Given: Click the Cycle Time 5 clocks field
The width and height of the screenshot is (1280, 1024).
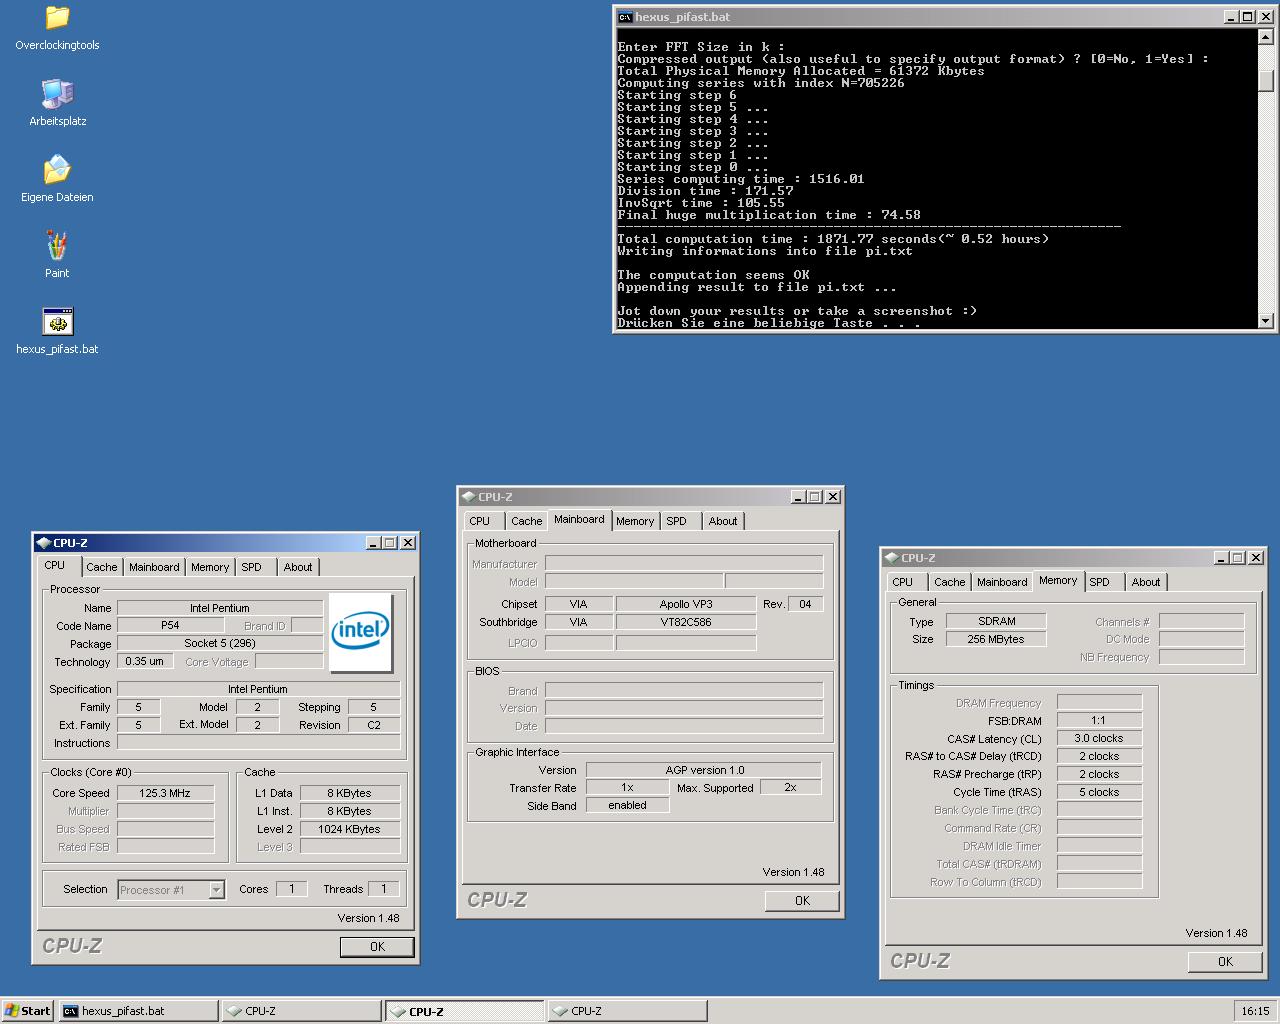Looking at the screenshot, I should (1099, 792).
